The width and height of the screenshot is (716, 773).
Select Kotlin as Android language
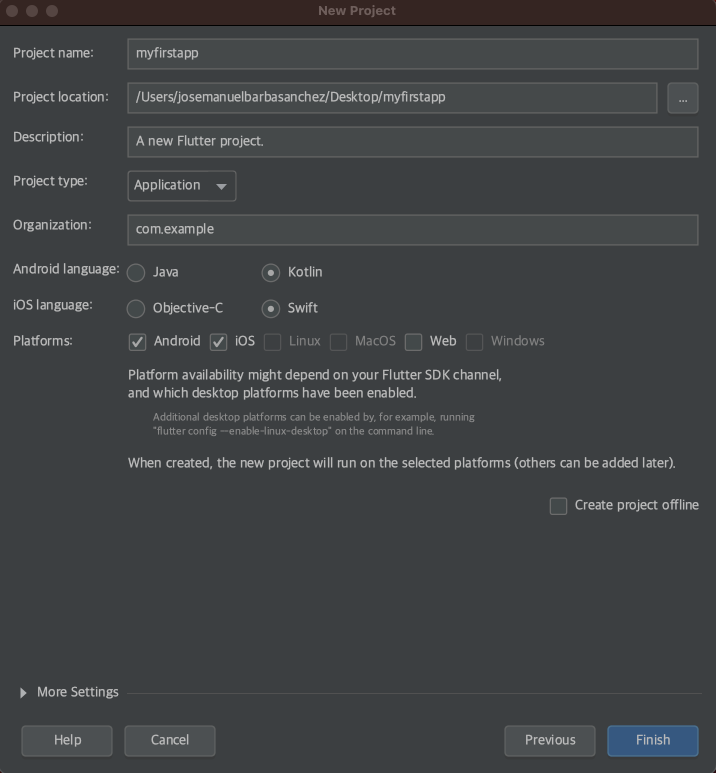click(x=271, y=273)
